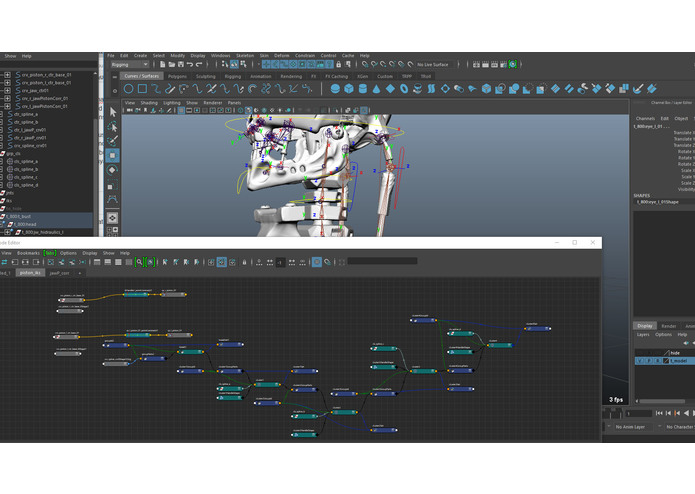Activate the Rotate tool in toolbox

[113, 170]
